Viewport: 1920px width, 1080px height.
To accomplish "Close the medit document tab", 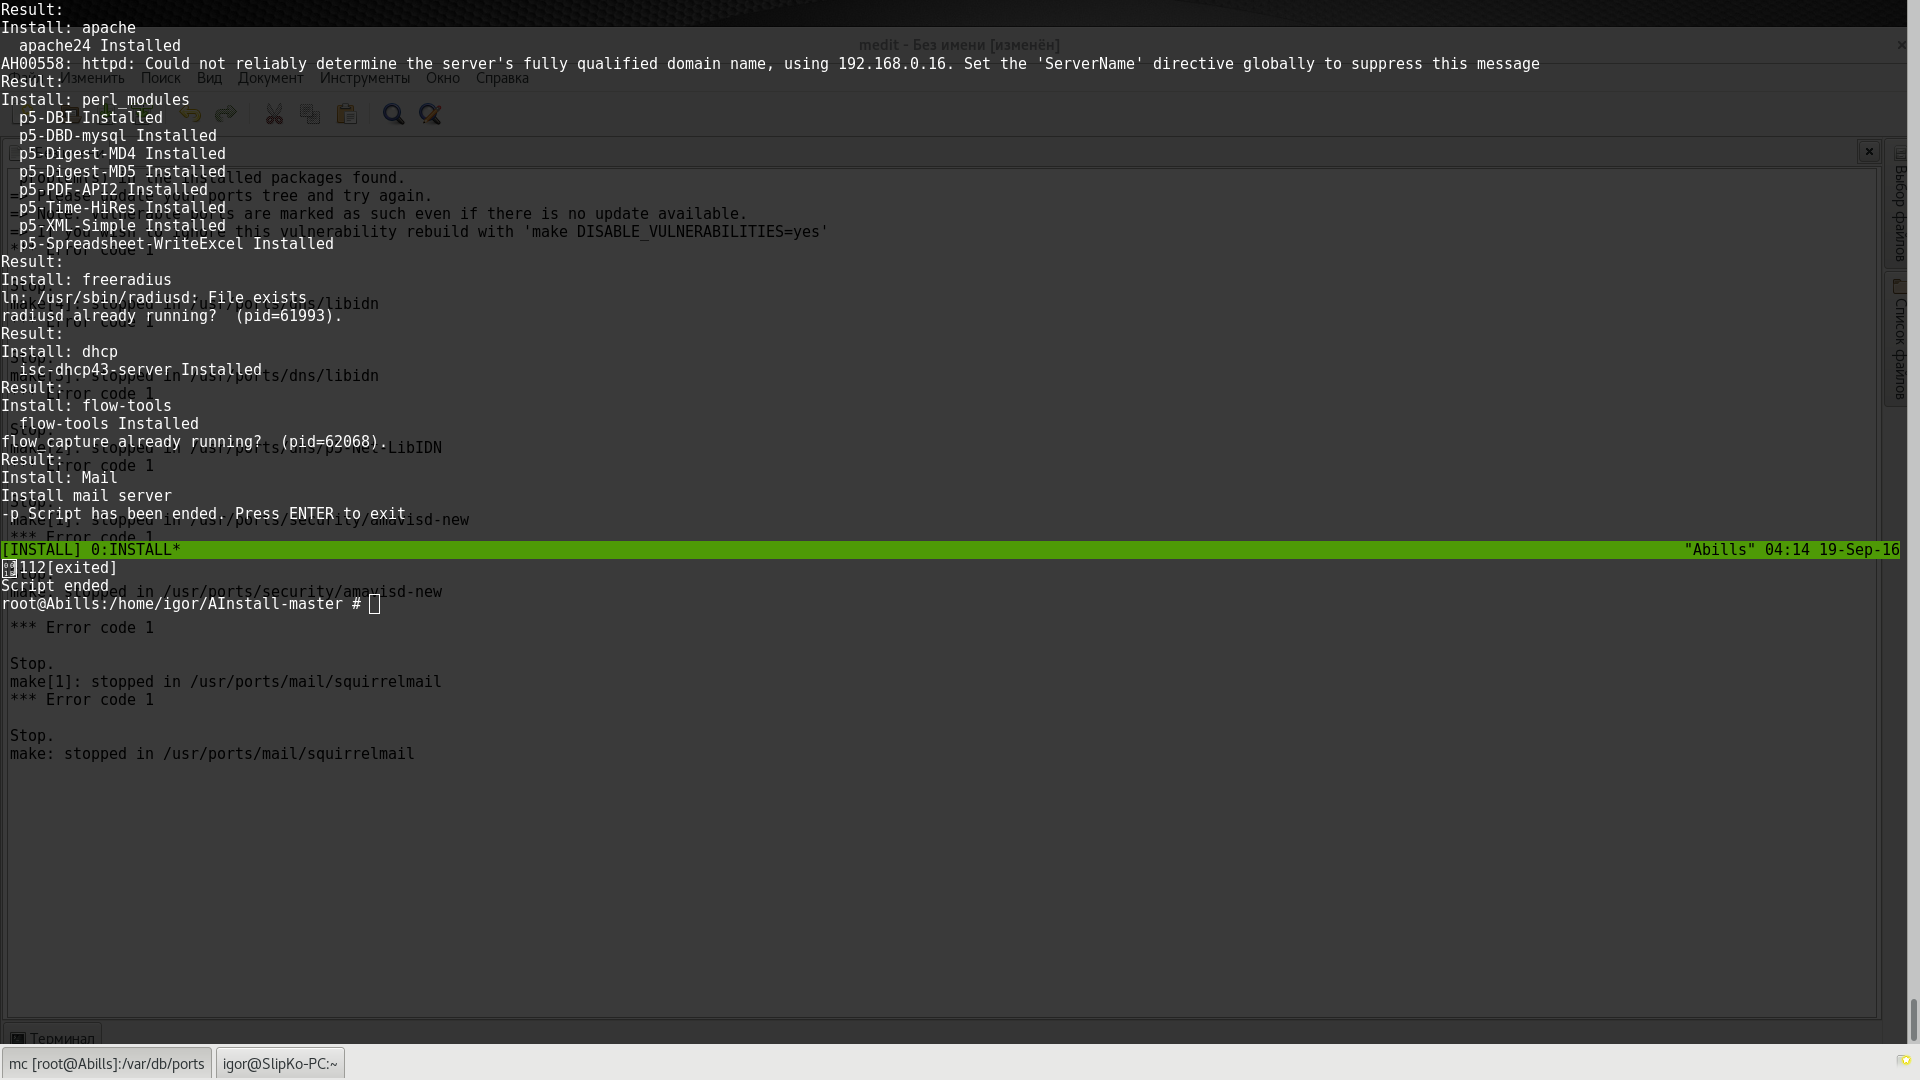I will pos(1869,151).
